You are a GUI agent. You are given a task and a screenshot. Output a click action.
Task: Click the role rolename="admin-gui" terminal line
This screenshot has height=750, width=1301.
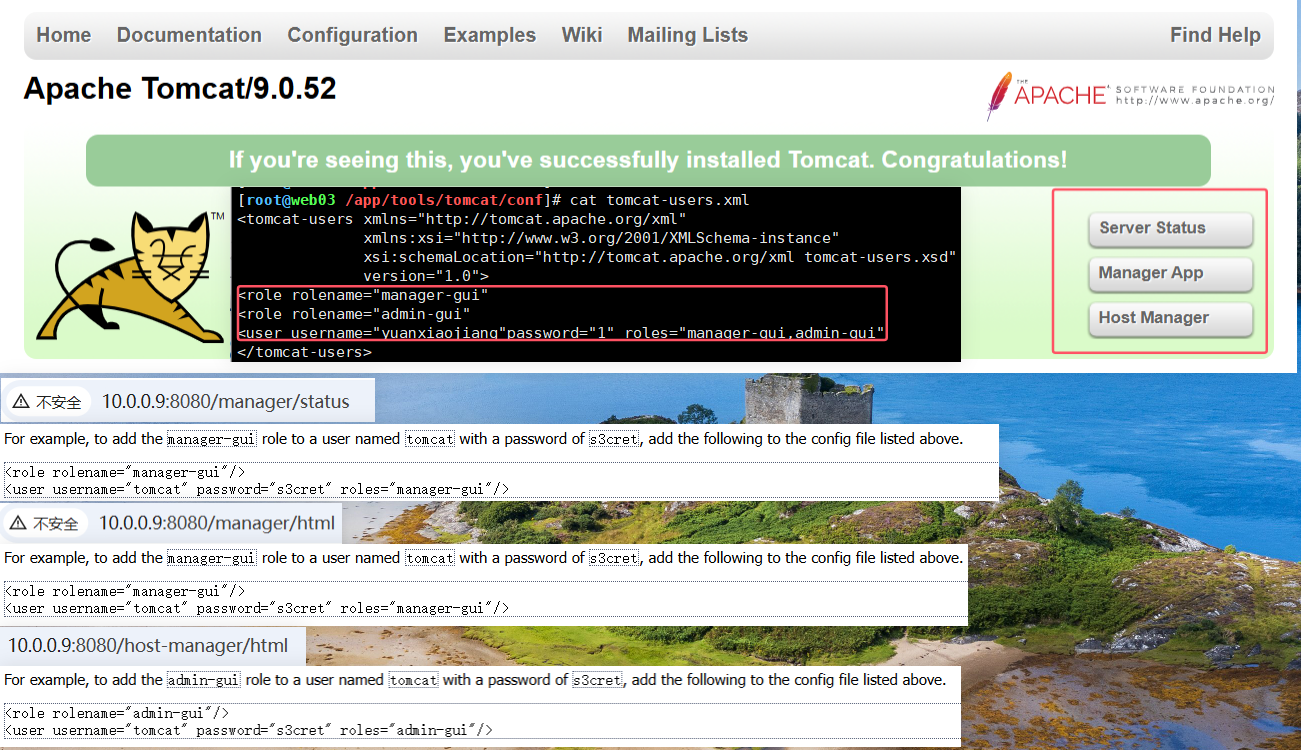pyautogui.click(x=354, y=314)
